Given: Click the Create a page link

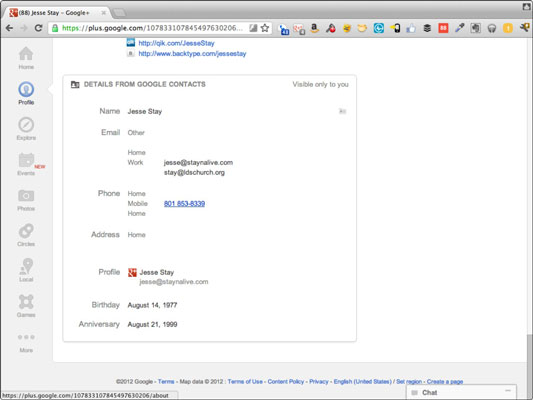Looking at the screenshot, I should [x=445, y=382].
